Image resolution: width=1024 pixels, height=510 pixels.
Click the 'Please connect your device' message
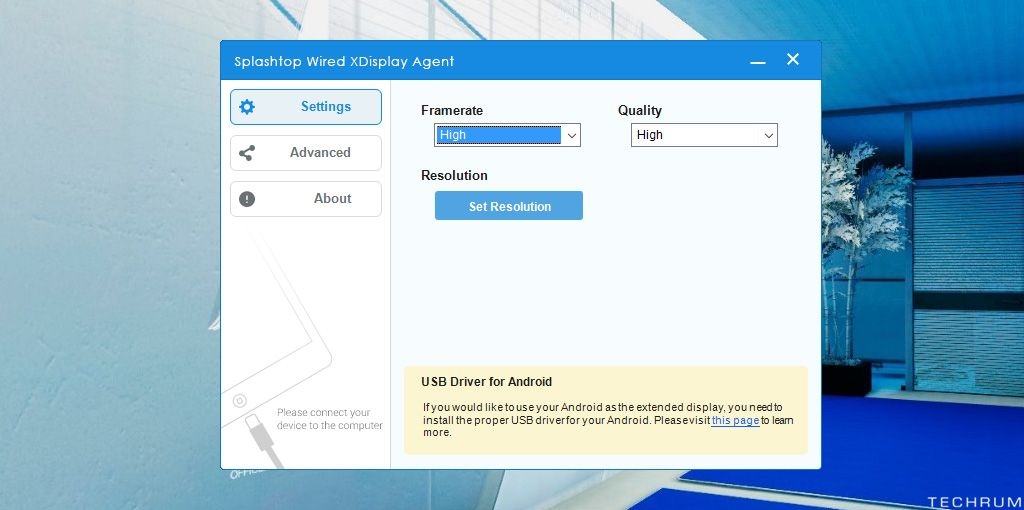coord(329,419)
